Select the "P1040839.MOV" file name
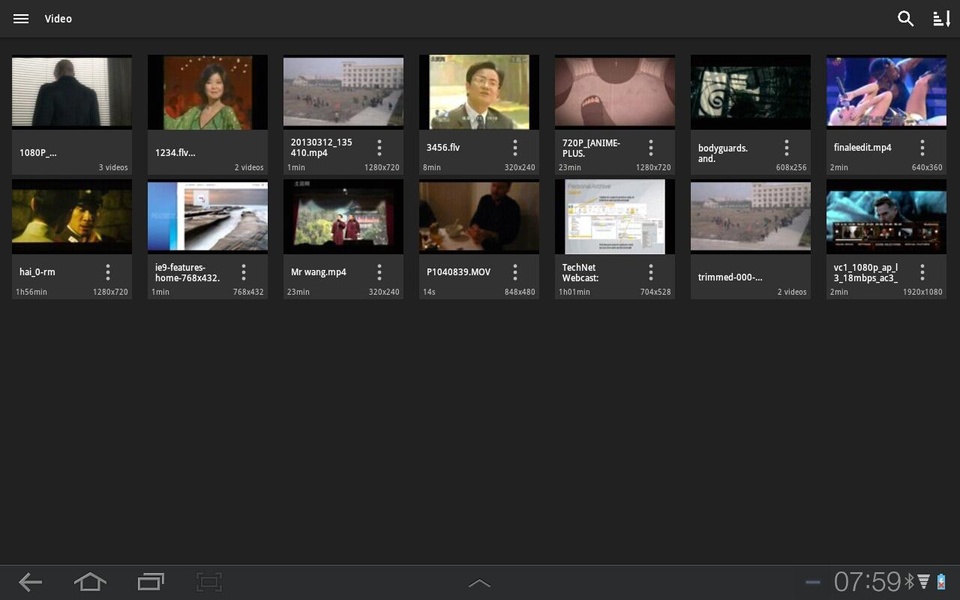Image resolution: width=960 pixels, height=600 pixels. 459,272
